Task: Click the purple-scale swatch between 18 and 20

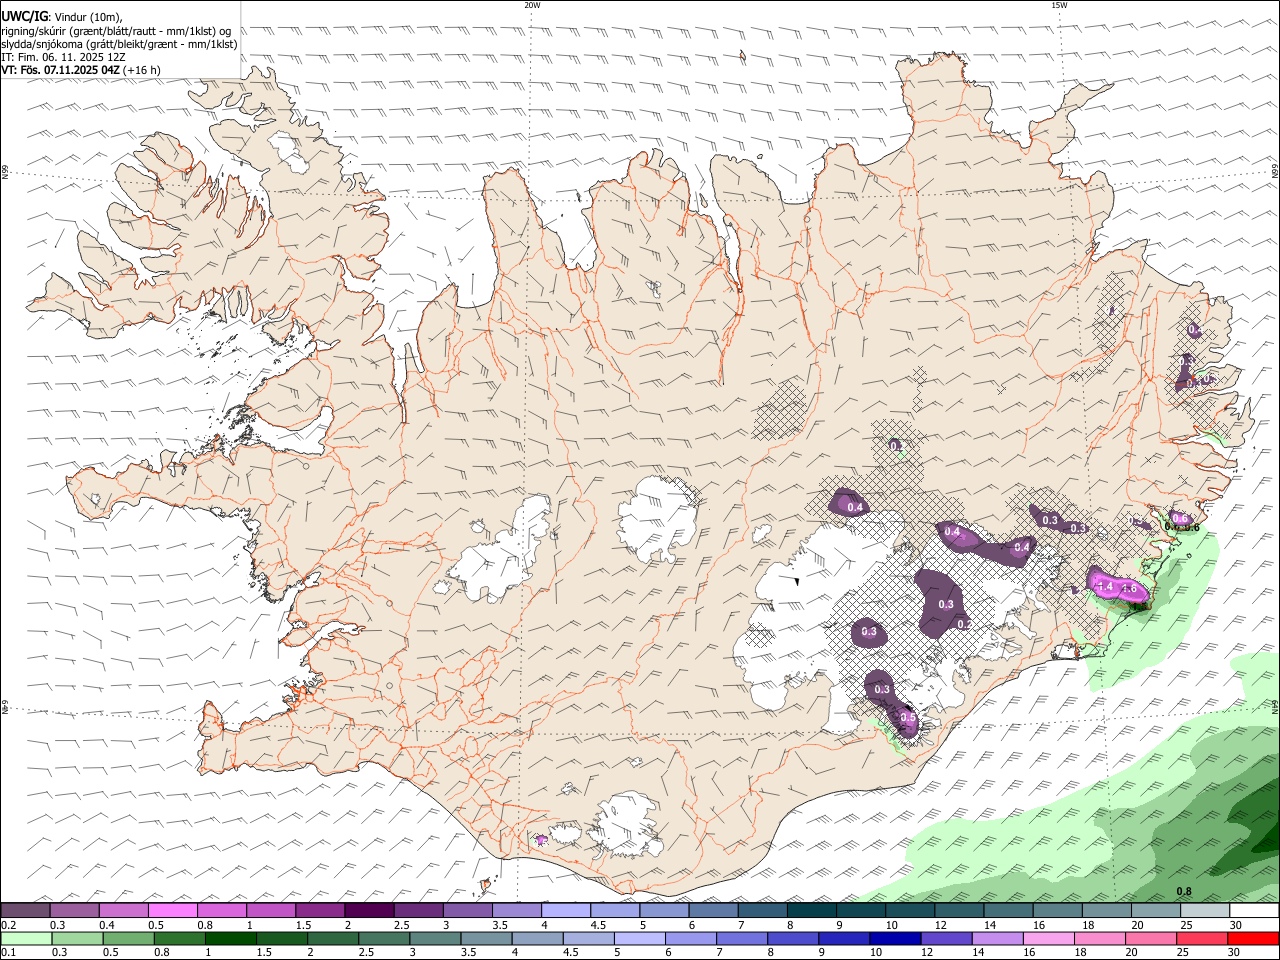Action: (x=1105, y=911)
